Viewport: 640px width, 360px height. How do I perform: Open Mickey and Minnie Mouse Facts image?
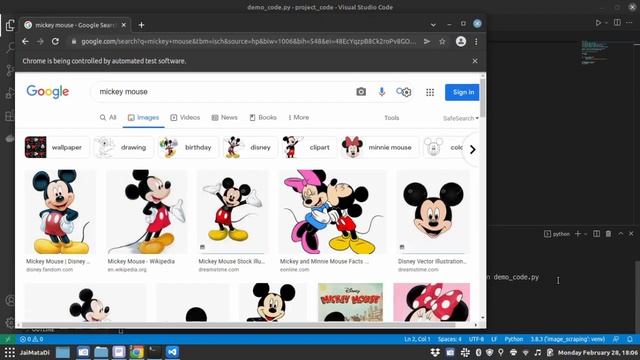point(332,212)
